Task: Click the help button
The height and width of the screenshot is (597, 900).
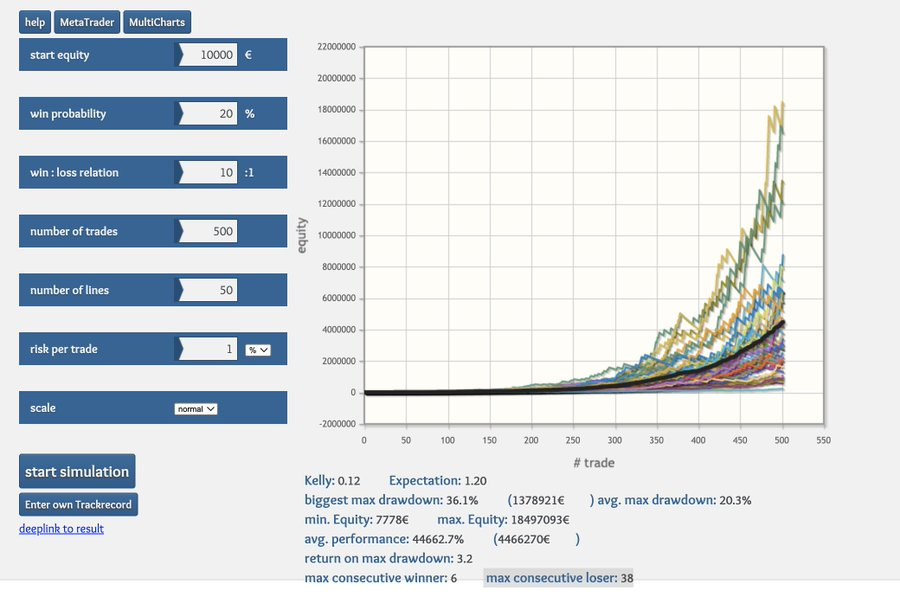Action: (x=35, y=22)
